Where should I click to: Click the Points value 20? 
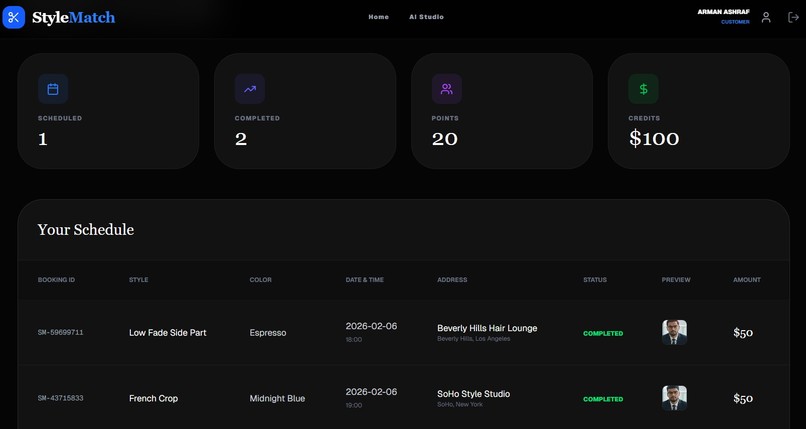(445, 139)
